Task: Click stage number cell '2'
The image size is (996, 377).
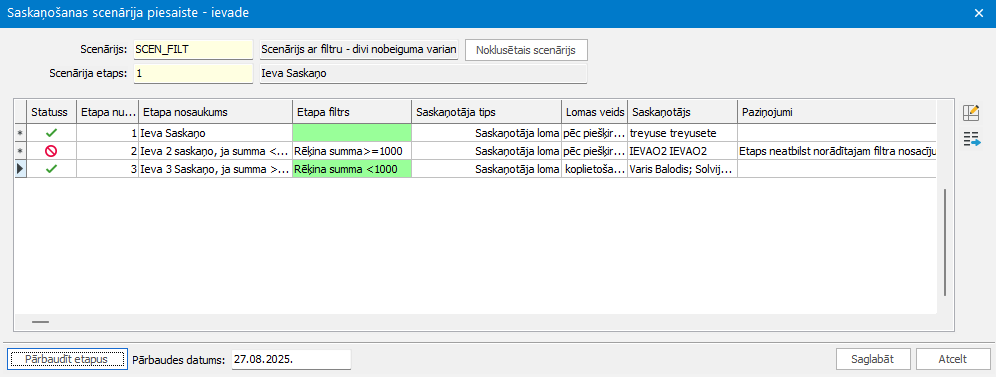Action: [x=108, y=152]
